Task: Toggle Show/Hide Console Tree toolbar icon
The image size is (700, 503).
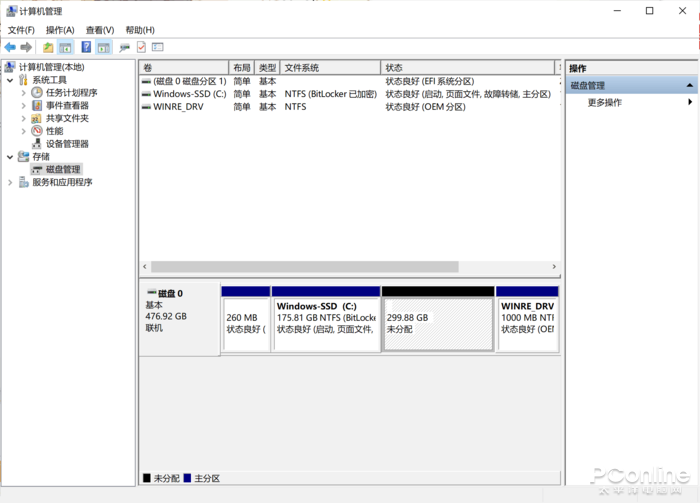Action: pyautogui.click(x=65, y=47)
